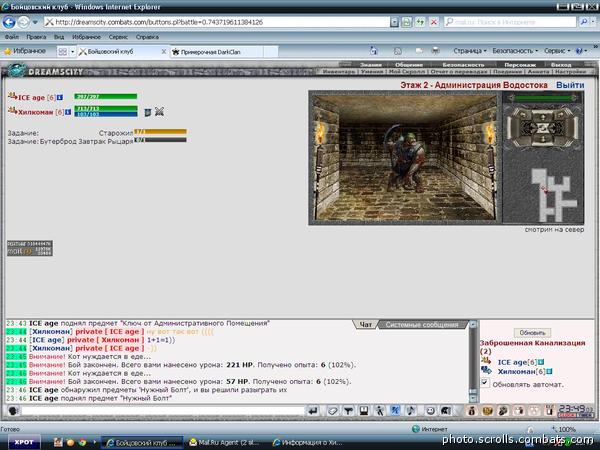Click the XPOT Start button on taskbar
The image size is (600, 450).
24,442
